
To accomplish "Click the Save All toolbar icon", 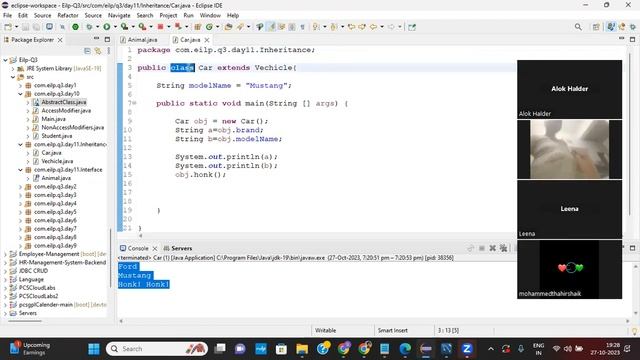I will tap(36, 27).
